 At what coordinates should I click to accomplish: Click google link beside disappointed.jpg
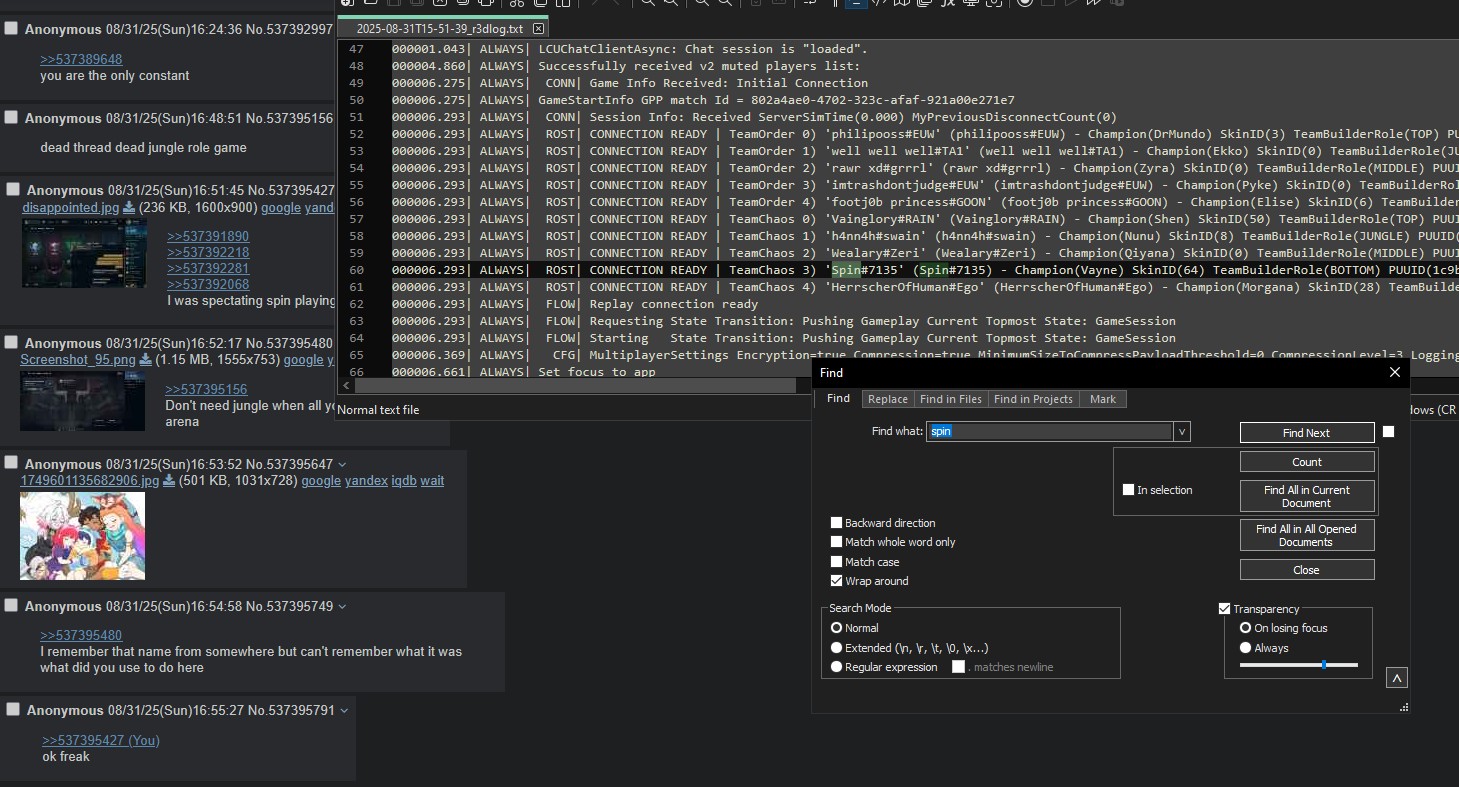click(x=281, y=208)
